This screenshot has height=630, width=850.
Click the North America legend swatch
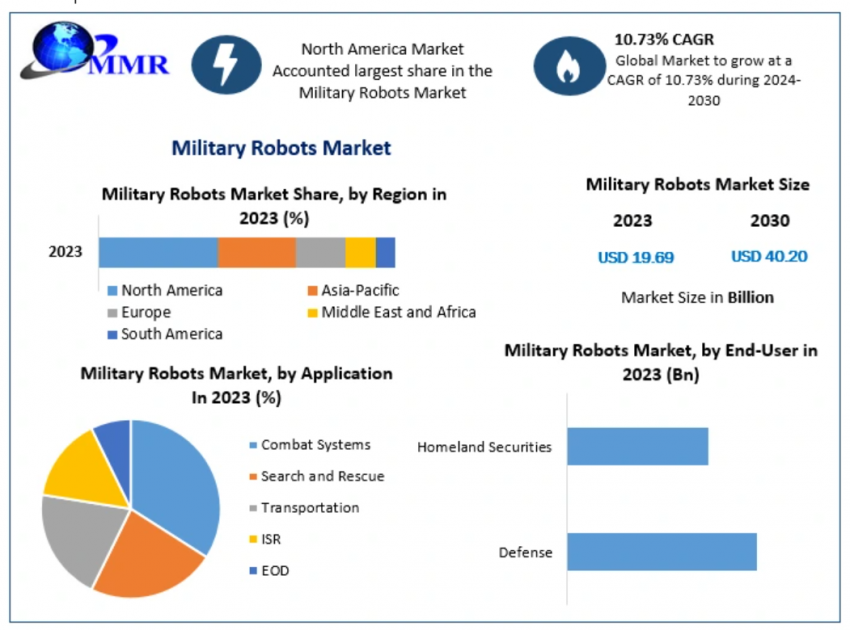click(112, 291)
